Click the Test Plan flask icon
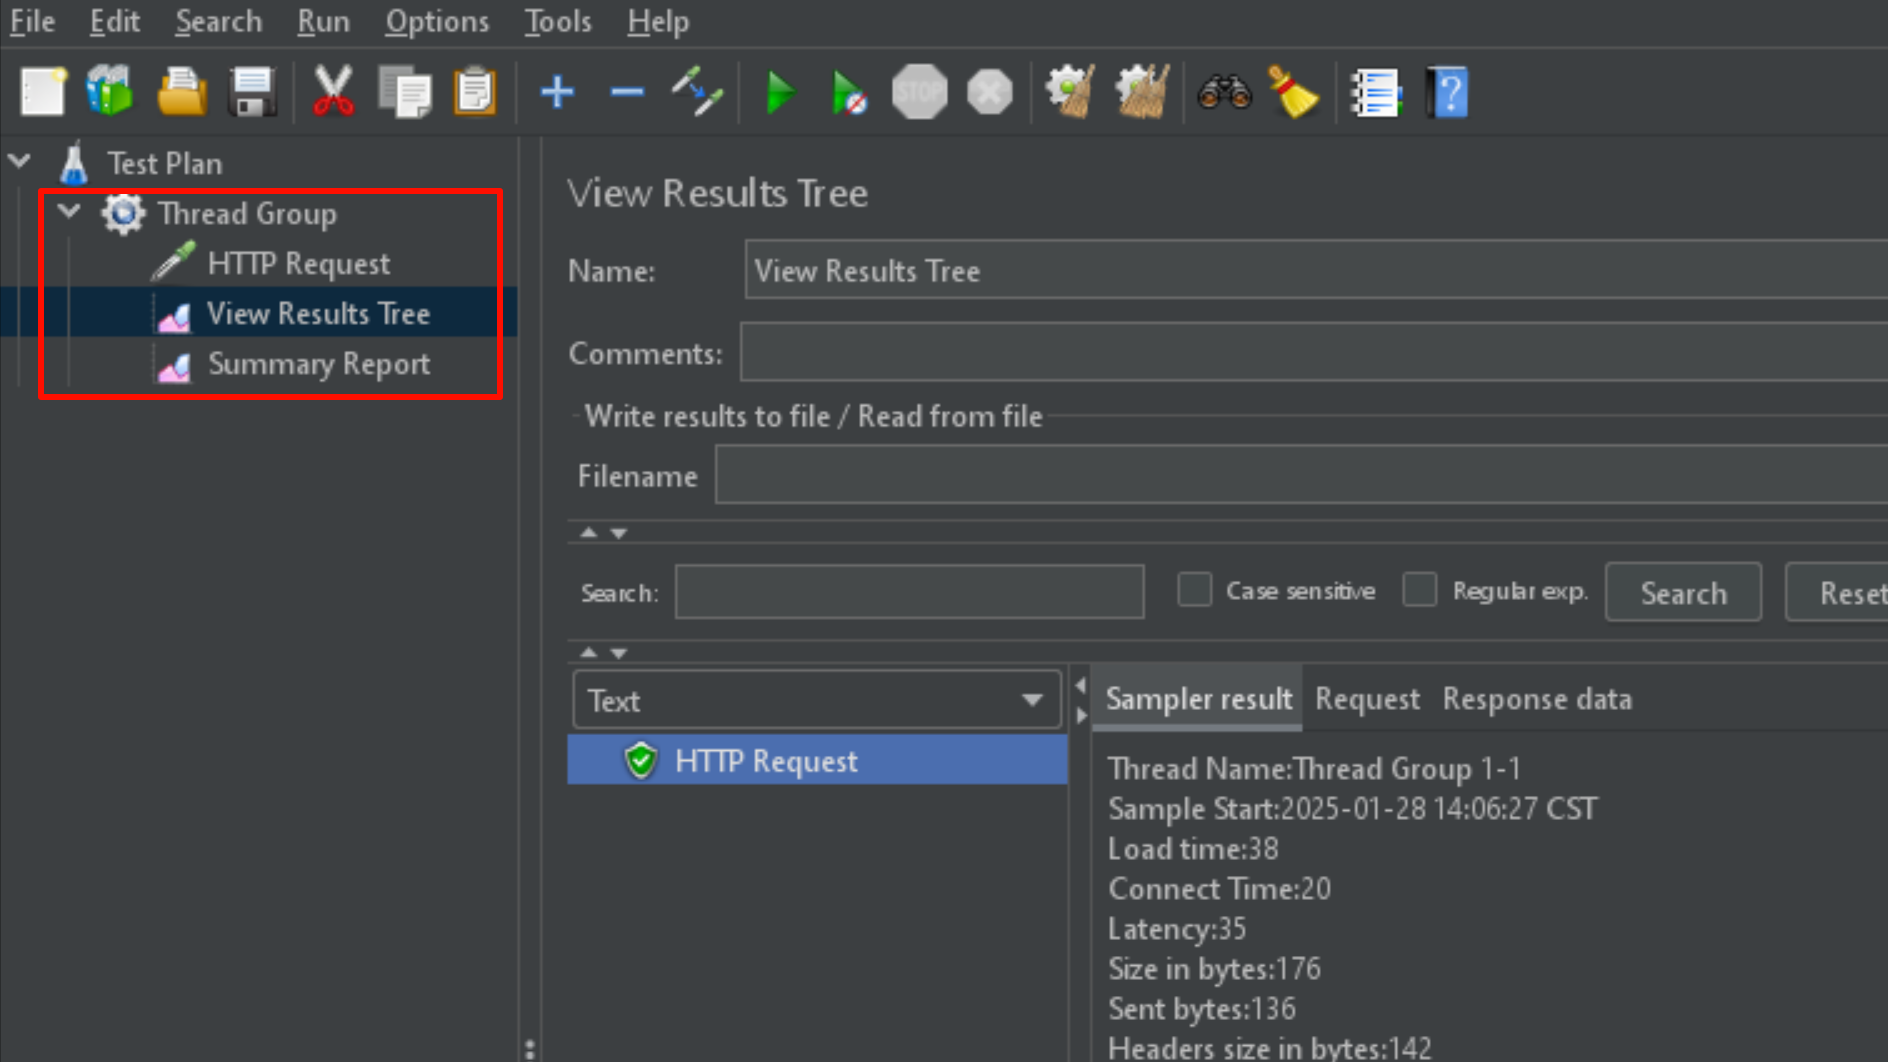The height and width of the screenshot is (1062, 1888). [74, 163]
